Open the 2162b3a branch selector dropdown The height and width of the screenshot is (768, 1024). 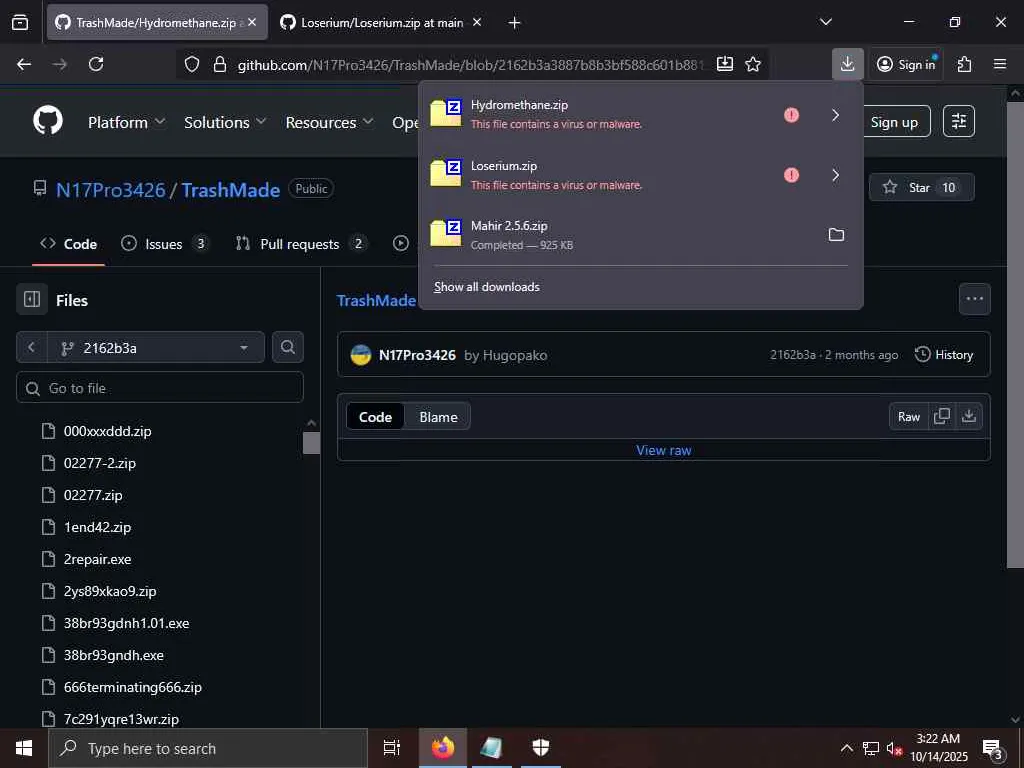pyautogui.click(x=155, y=347)
